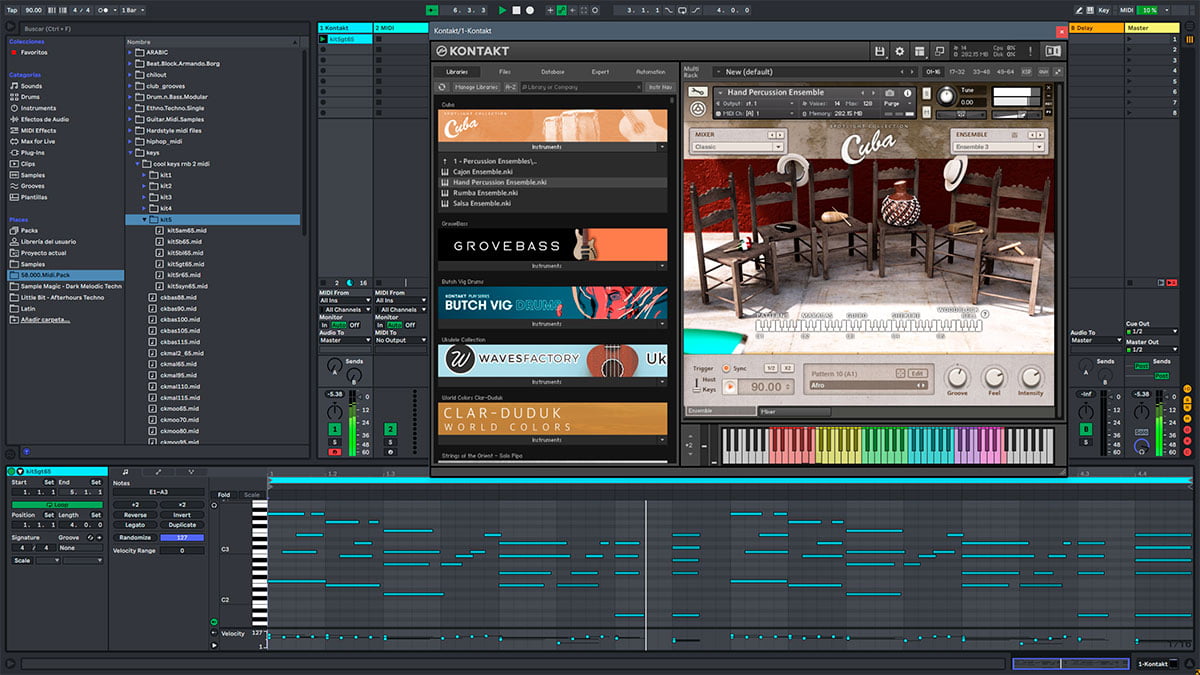The width and height of the screenshot is (1200, 675).
Task: Toggle track 1 activator button
Action: (x=335, y=429)
